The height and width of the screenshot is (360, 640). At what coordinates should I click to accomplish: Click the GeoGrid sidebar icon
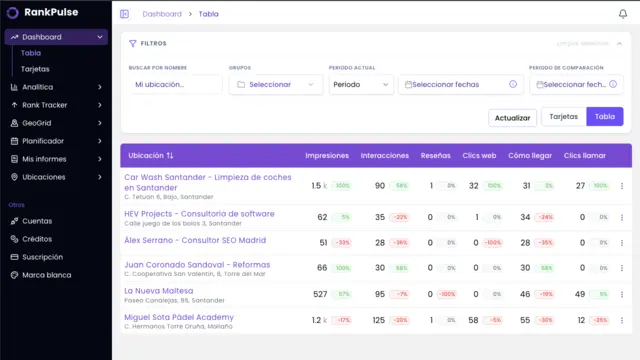(14, 123)
